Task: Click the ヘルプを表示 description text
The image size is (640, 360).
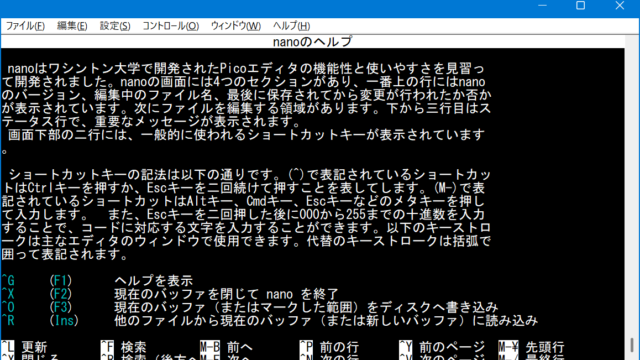Action: (153, 281)
